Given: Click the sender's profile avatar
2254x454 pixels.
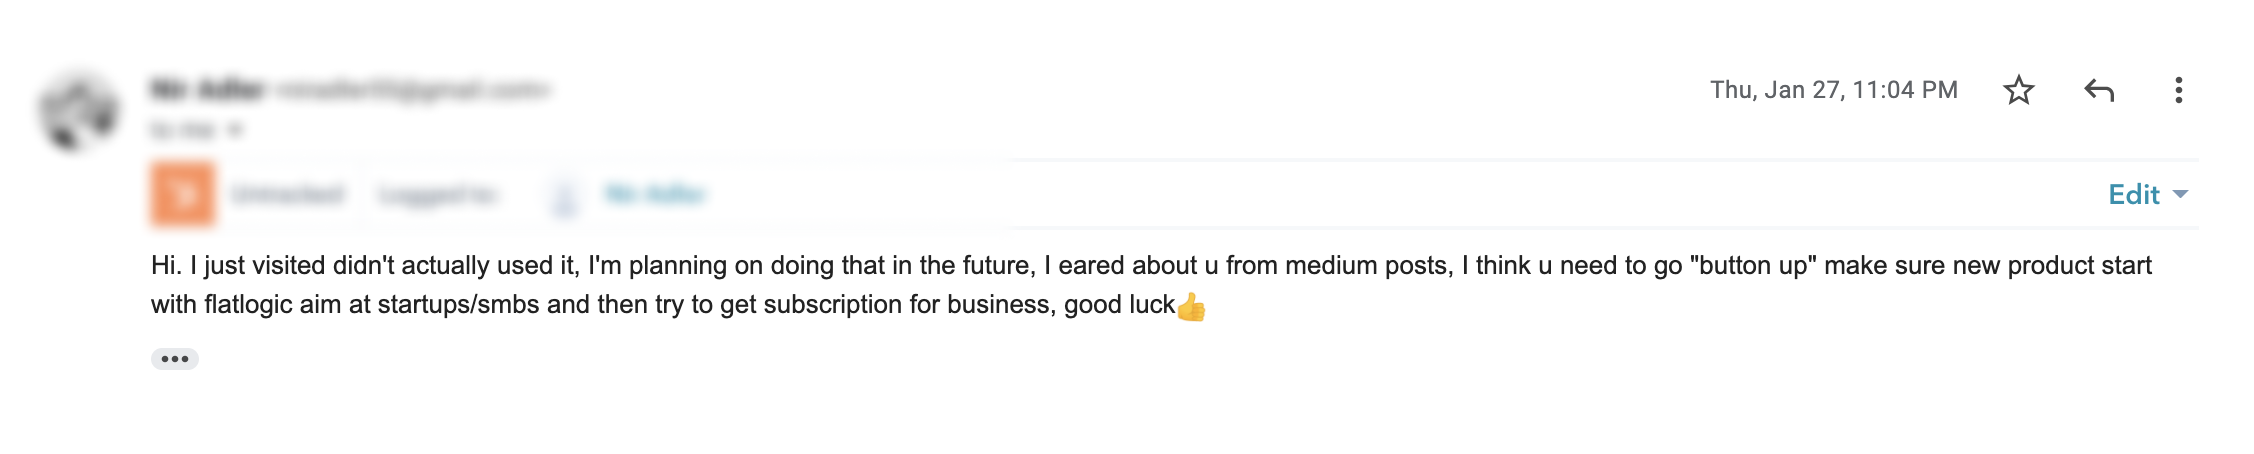Looking at the screenshot, I should (x=78, y=111).
